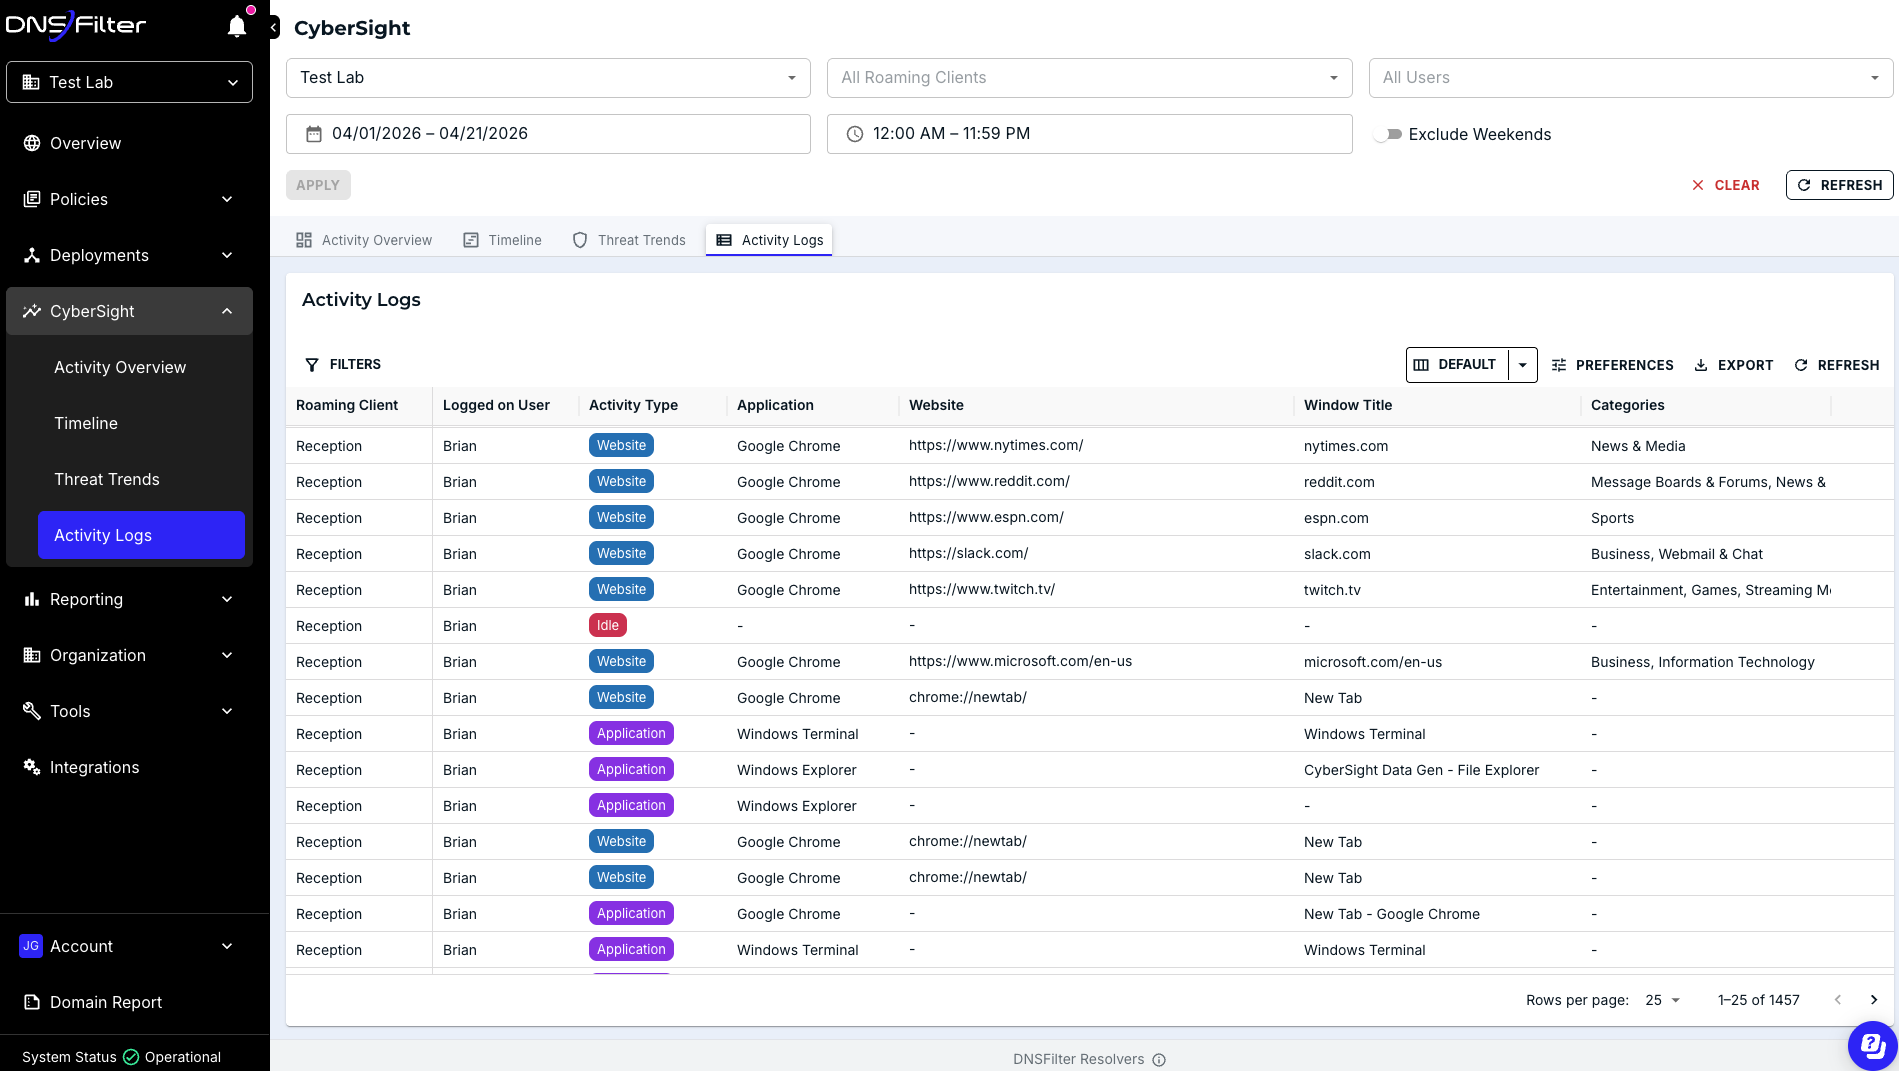This screenshot has width=1899, height=1071.
Task: Click the Integrations gear icon
Action: (32, 767)
